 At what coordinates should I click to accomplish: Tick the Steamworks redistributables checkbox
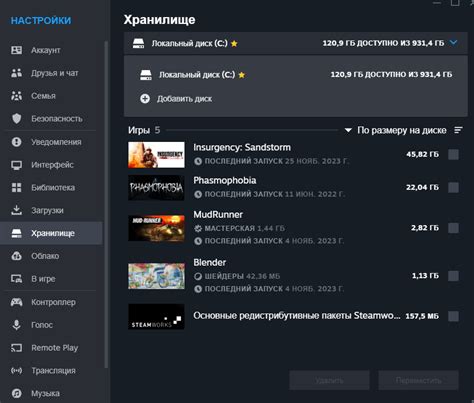point(453,316)
